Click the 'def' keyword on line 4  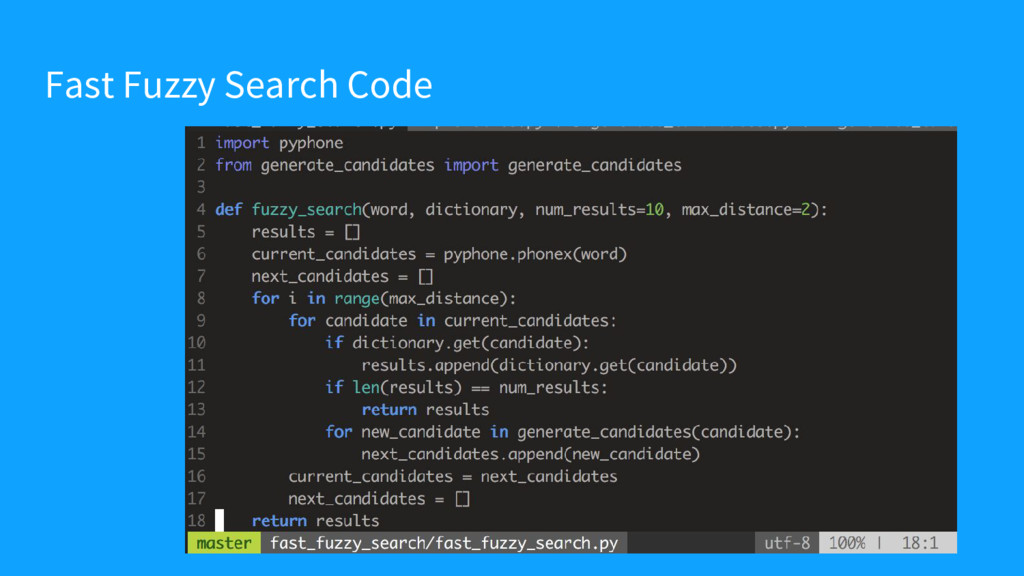(x=229, y=210)
